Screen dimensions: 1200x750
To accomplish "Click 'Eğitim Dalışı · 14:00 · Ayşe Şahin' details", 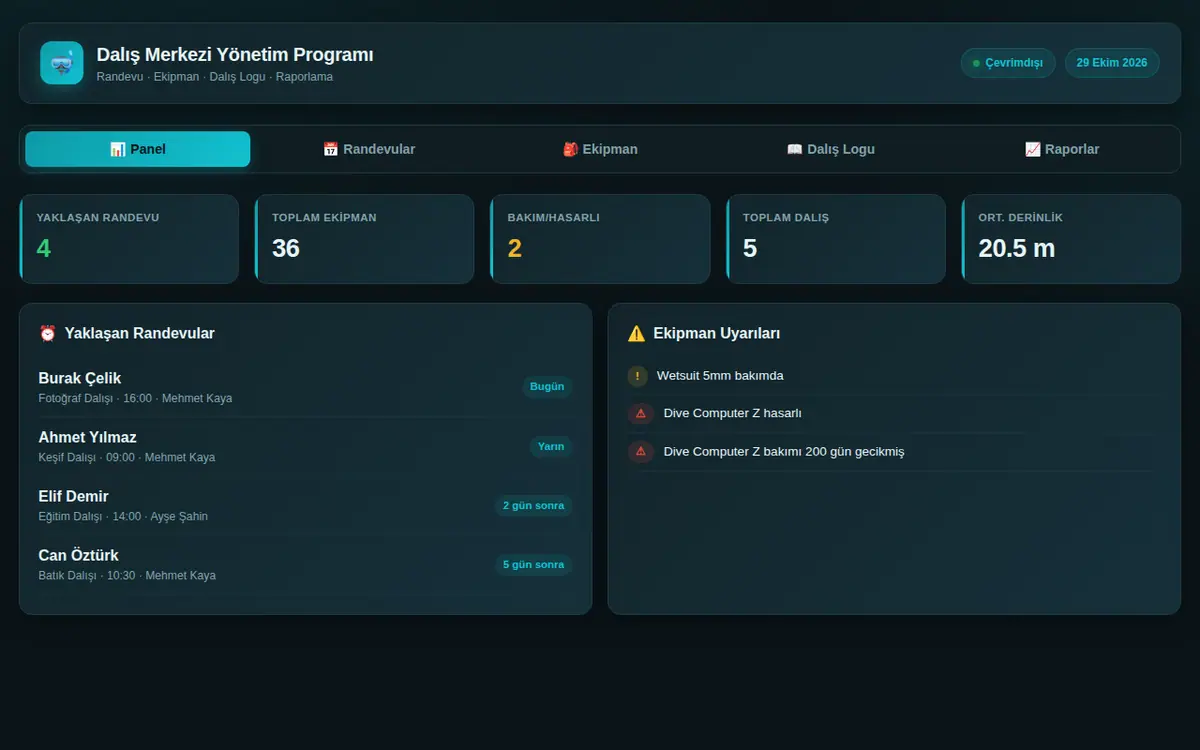I will [123, 516].
